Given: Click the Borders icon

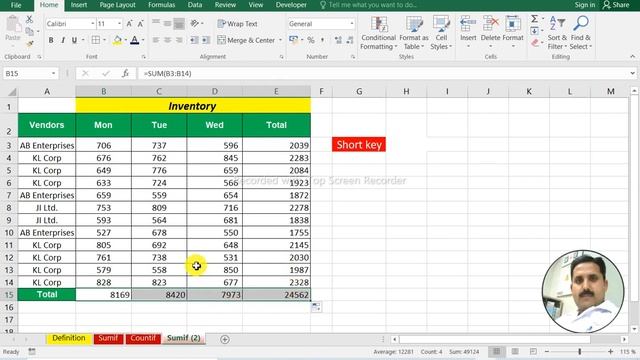Looking at the screenshot, I should tap(96, 40).
